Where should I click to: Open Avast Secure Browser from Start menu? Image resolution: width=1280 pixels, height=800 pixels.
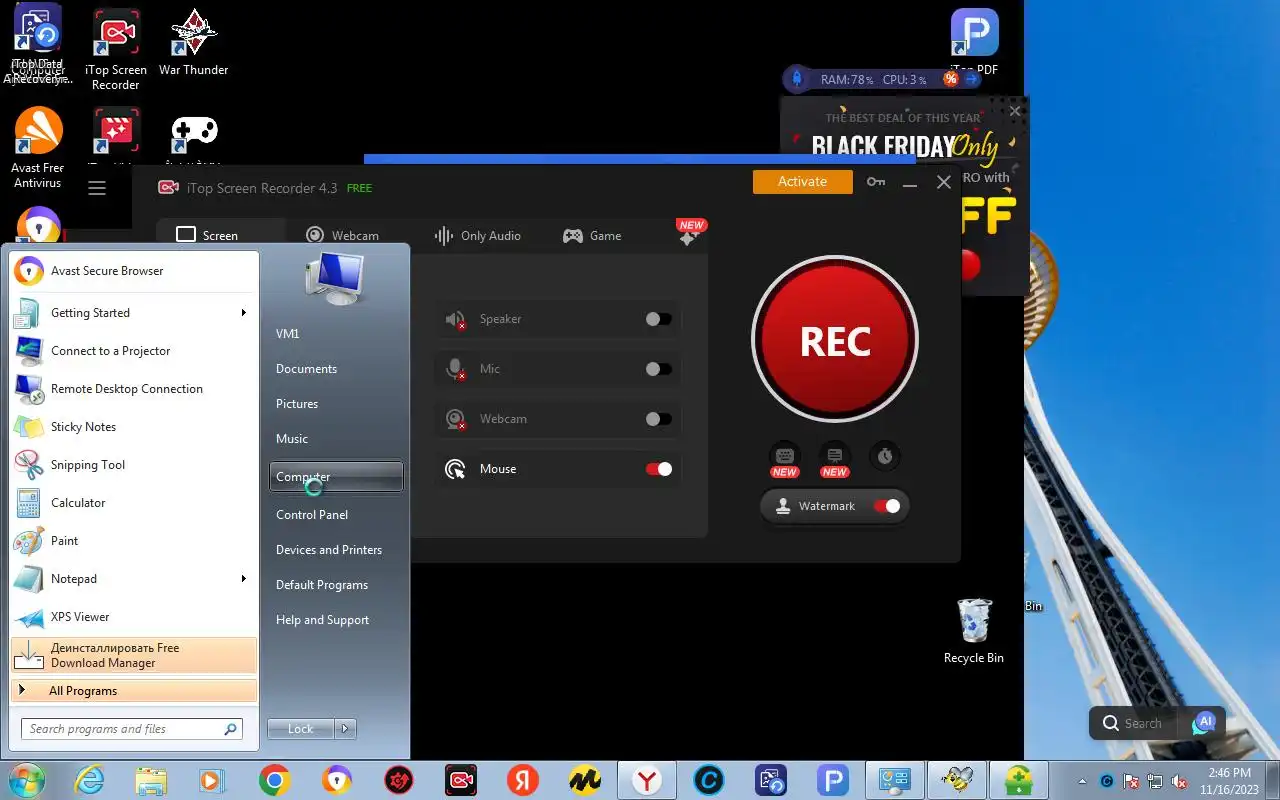[135, 271]
